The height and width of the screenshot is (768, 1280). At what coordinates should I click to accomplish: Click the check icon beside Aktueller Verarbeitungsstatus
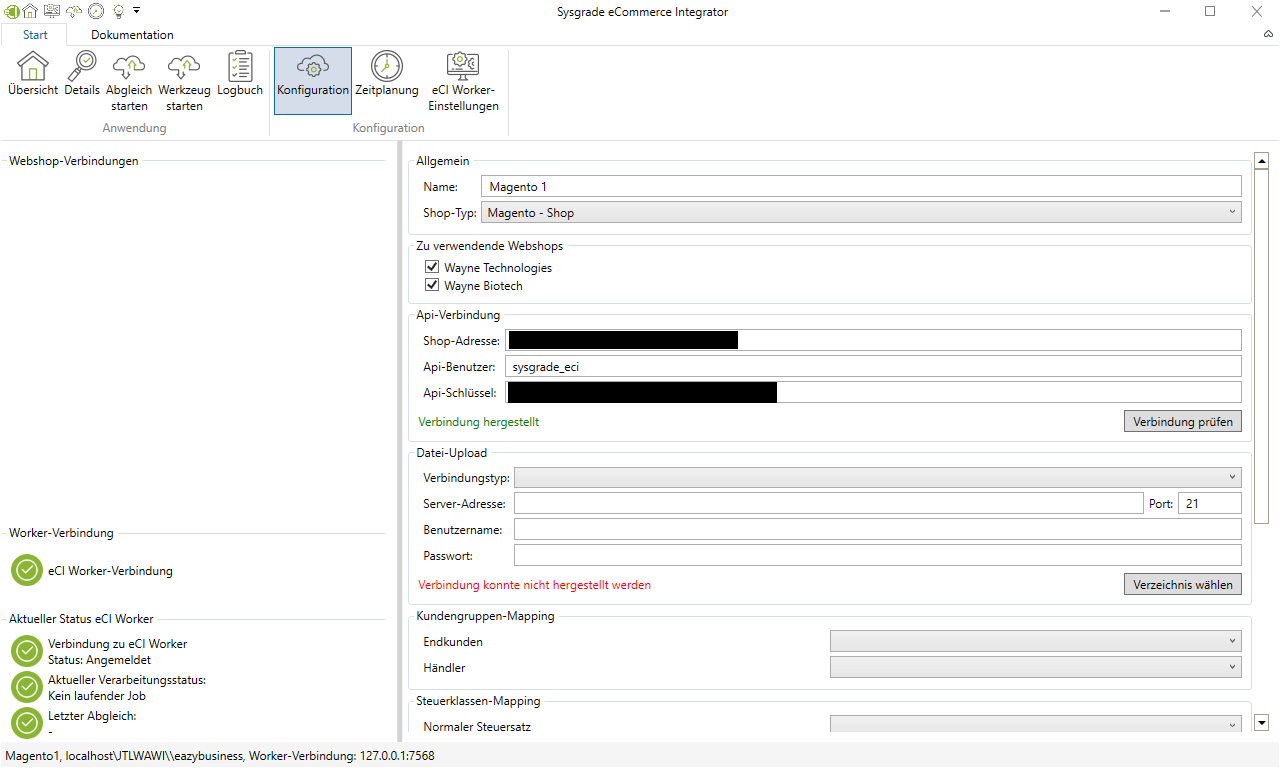point(27,687)
